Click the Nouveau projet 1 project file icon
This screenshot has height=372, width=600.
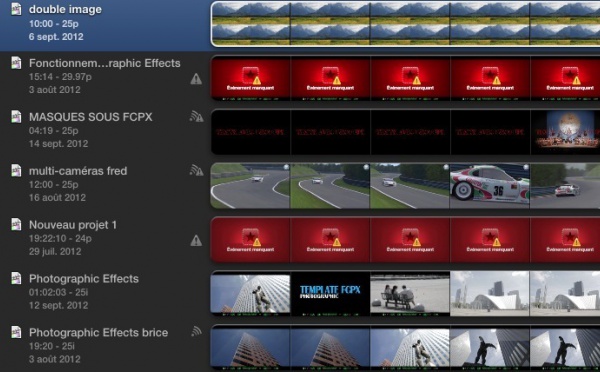point(16,224)
